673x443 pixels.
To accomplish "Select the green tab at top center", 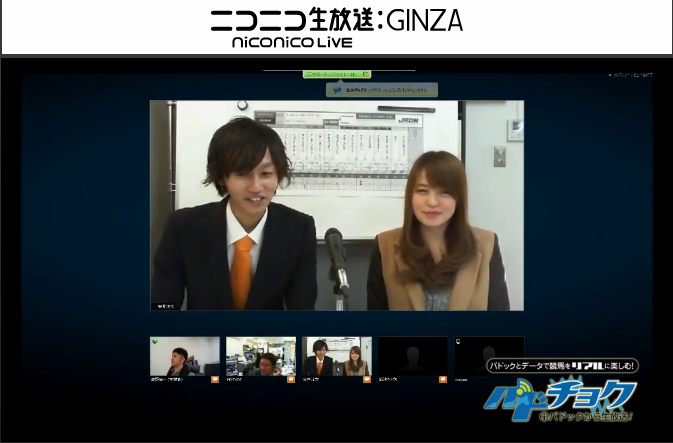I will point(337,74).
